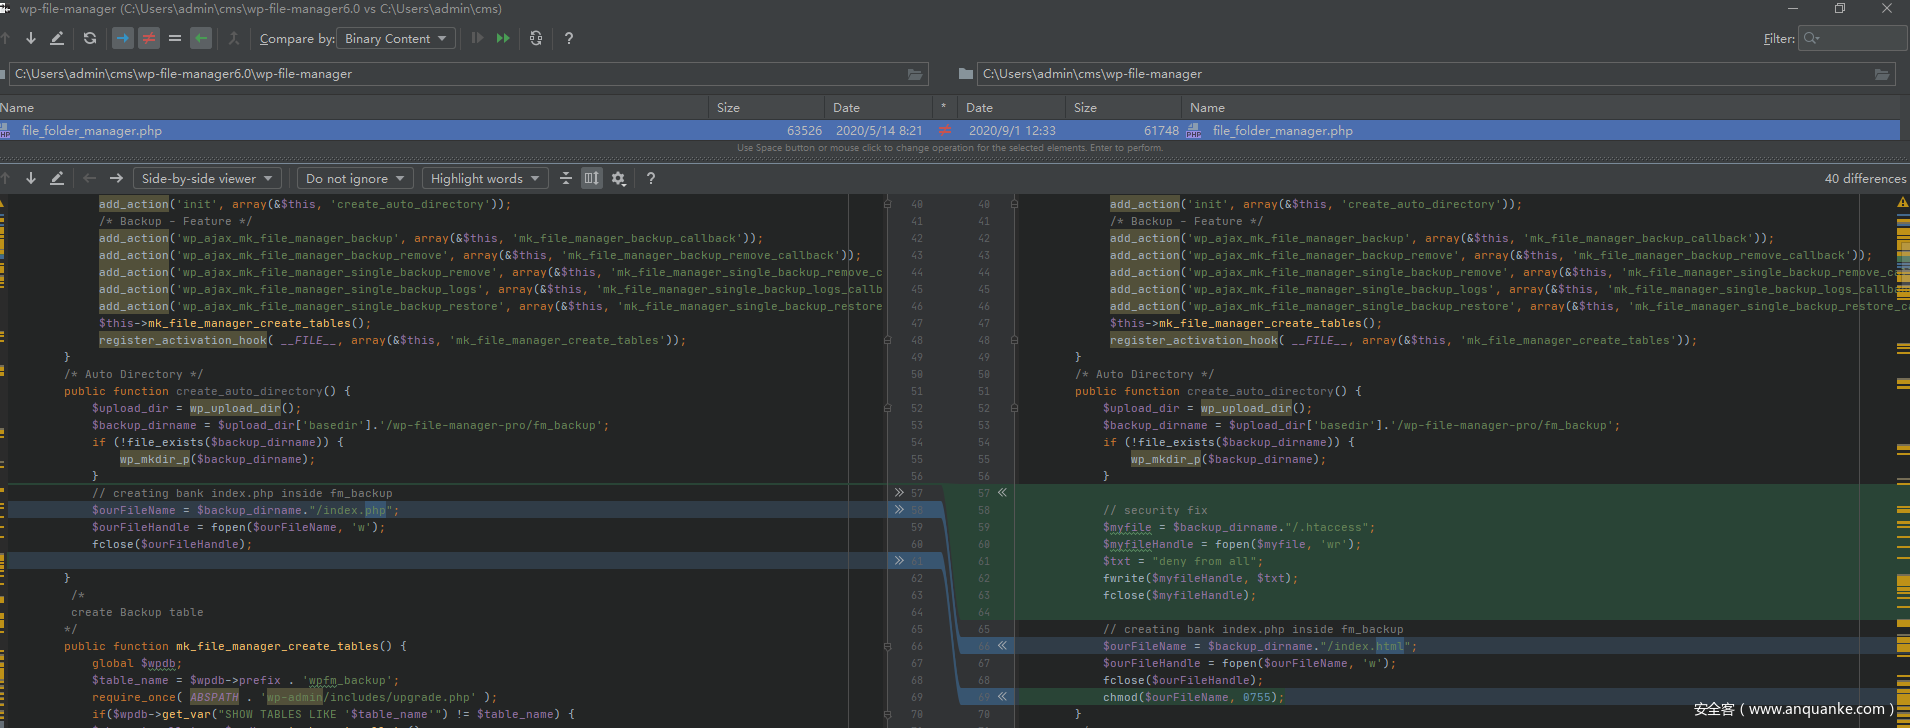
Task: Toggle the blue right-arrow new files filter
Action: pos(122,38)
